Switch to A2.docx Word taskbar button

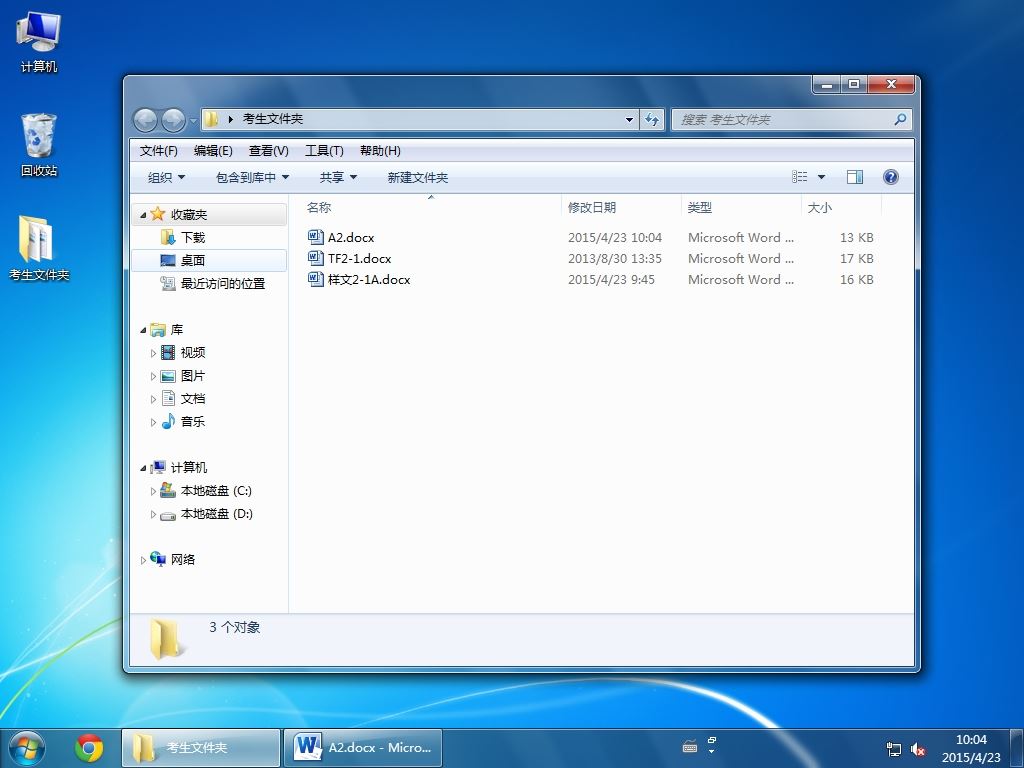363,748
